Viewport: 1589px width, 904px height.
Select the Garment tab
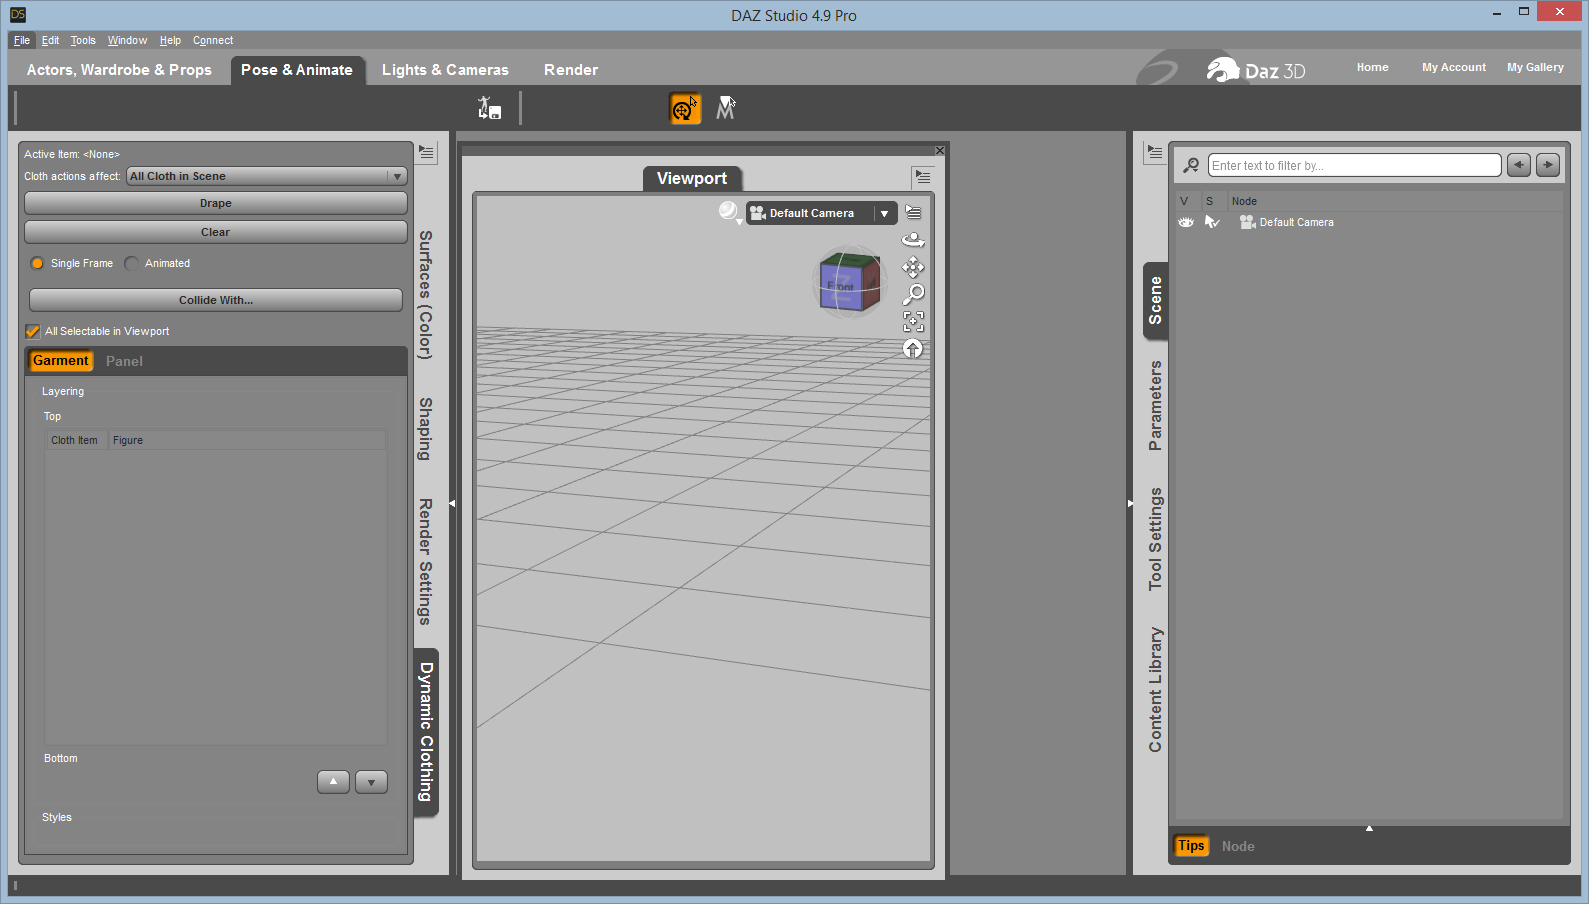(61, 361)
